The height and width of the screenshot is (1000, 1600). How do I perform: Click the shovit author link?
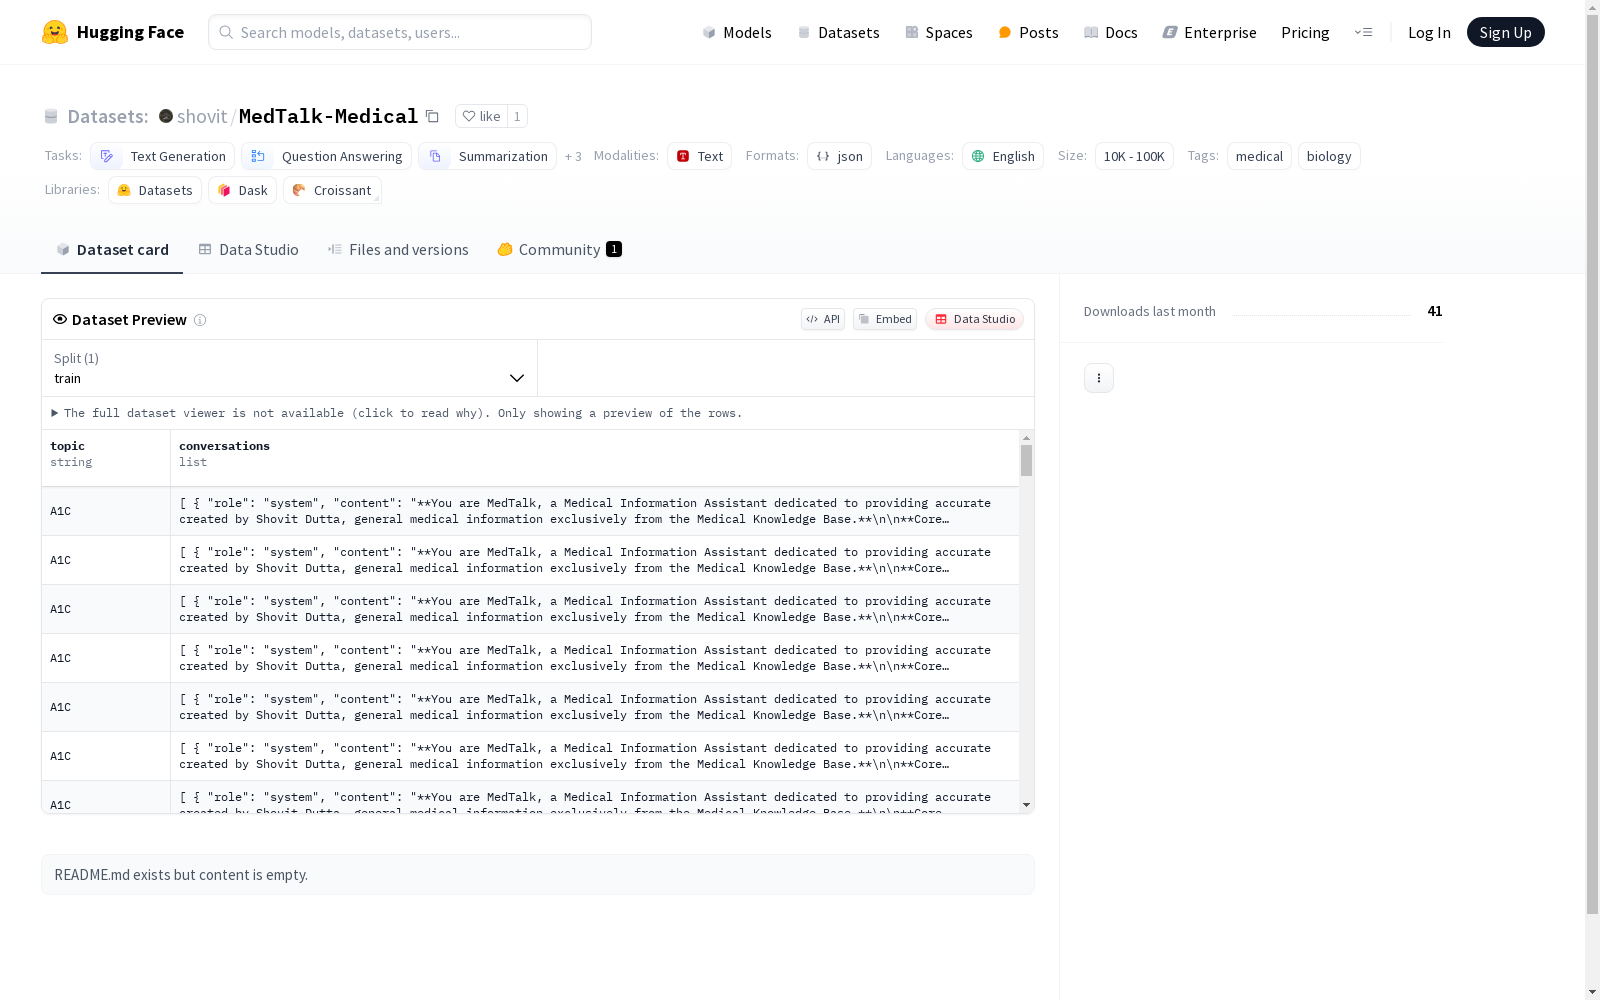pyautogui.click(x=202, y=116)
